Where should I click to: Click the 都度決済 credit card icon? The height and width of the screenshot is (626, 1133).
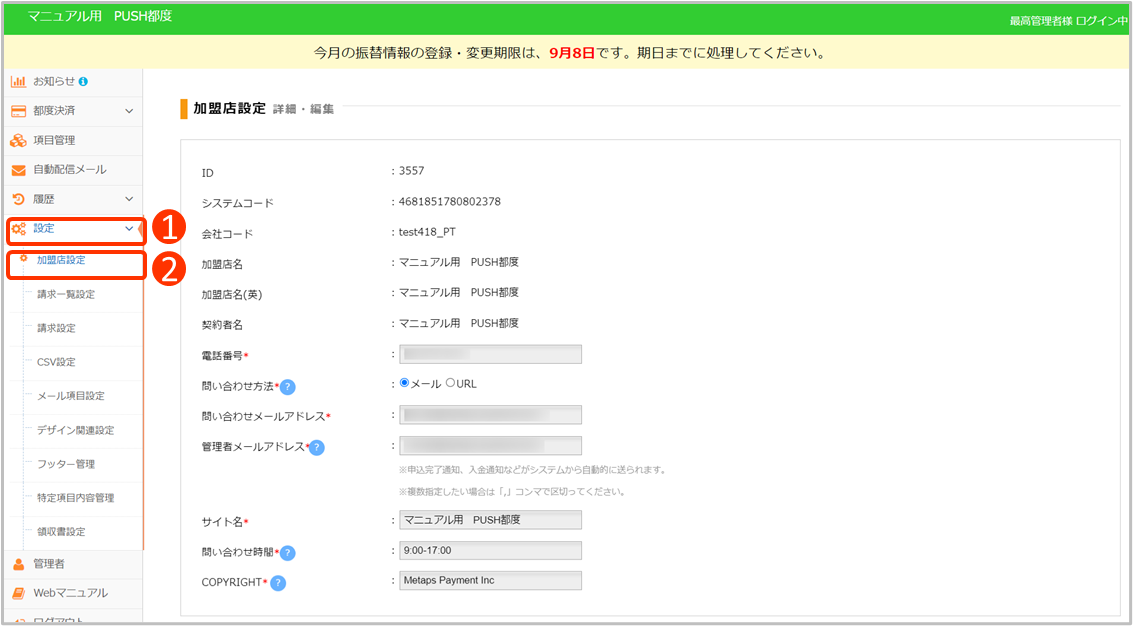click(x=18, y=111)
